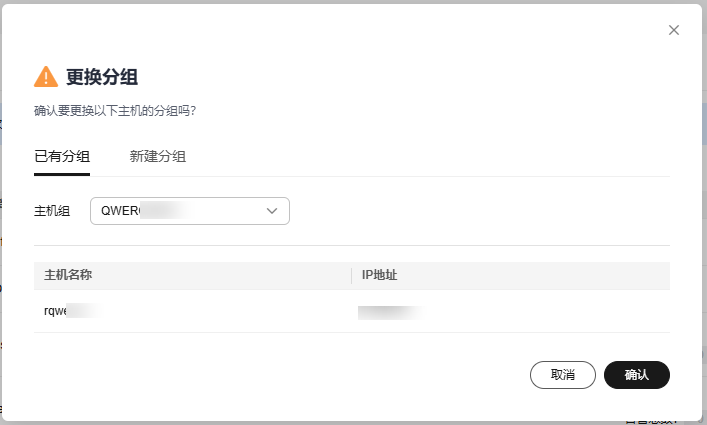
Task: Click the empty area right of the IP地址 header
Action: tap(532, 275)
